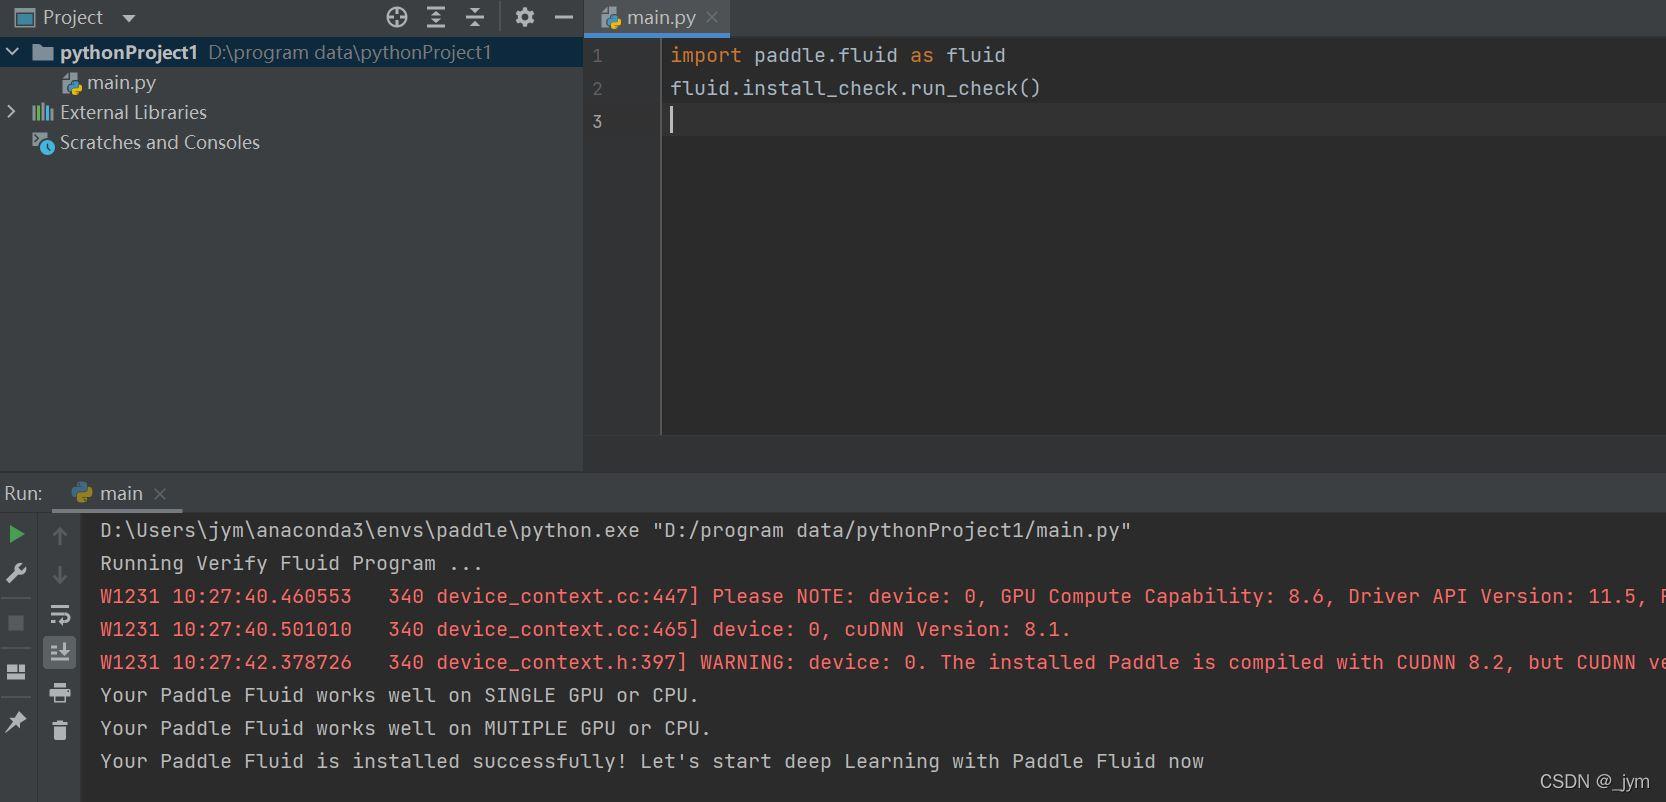This screenshot has width=1666, height=802.
Task: Click the Project panel title
Action: (x=73, y=18)
